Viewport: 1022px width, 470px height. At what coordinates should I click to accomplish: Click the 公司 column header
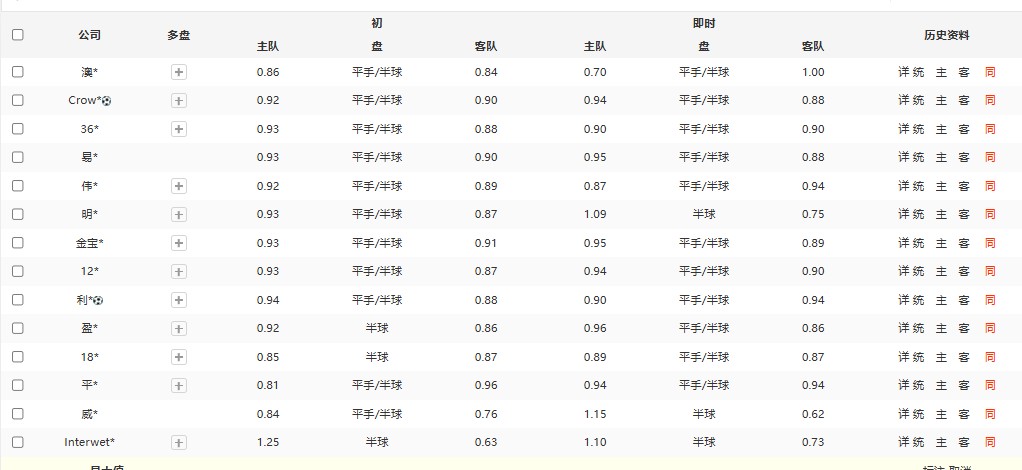click(x=89, y=35)
